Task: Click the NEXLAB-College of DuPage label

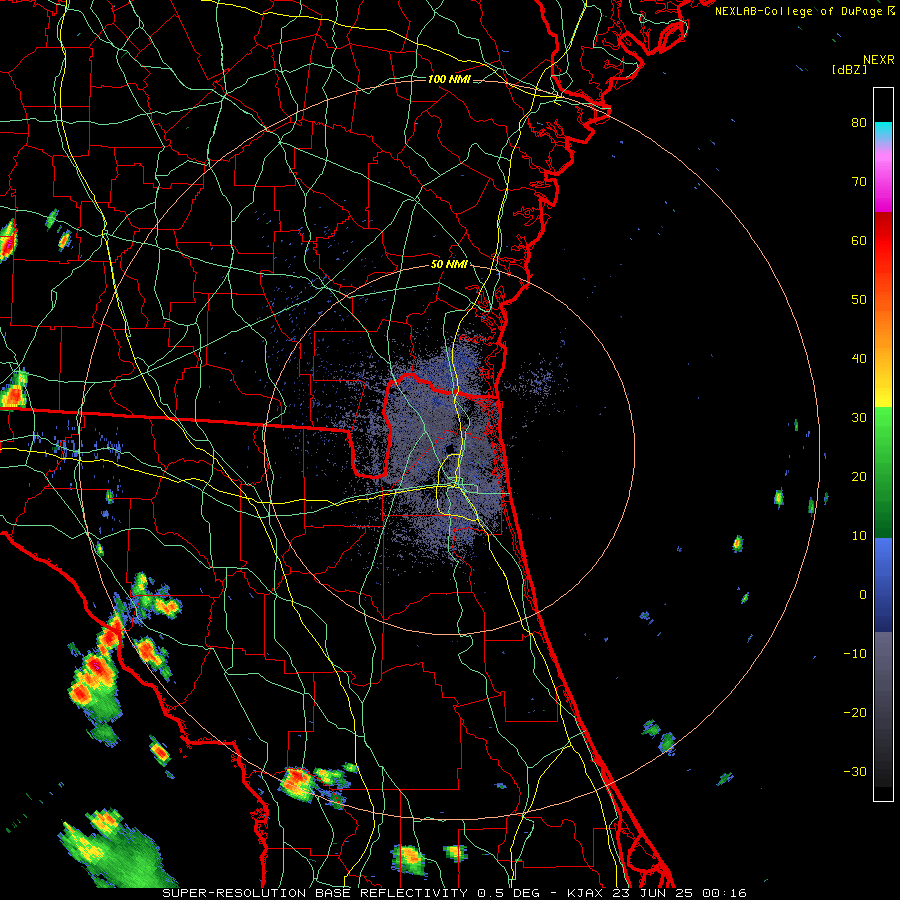Action: (x=804, y=11)
